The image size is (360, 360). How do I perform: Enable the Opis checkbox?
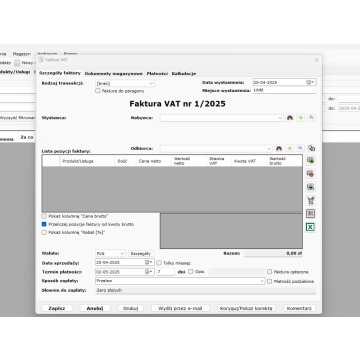point(191,272)
